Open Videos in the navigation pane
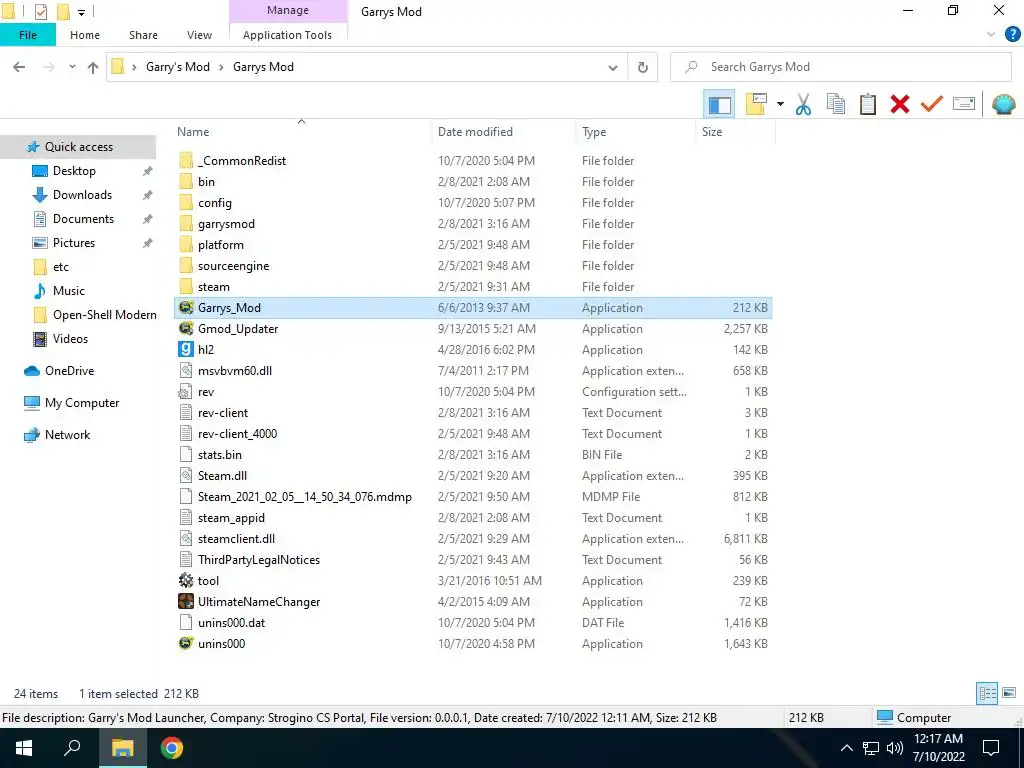Viewport: 1024px width, 768px height. 70,339
